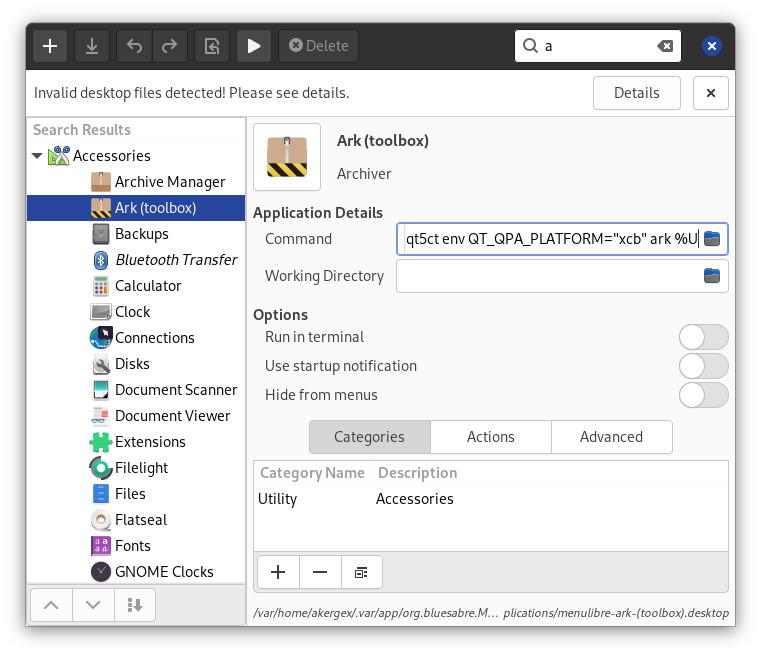
Task: Click the desktop file path at bottom
Action: coord(491,613)
